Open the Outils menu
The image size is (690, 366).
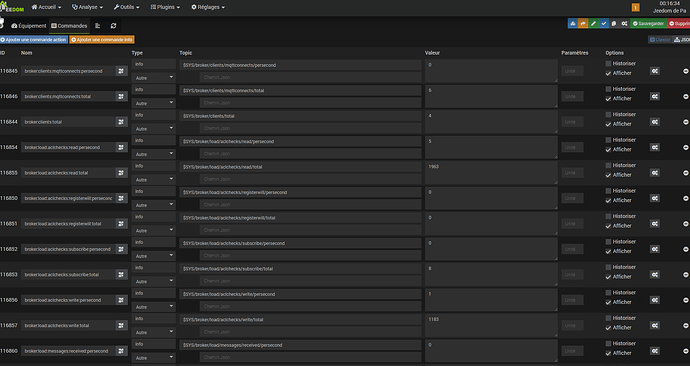click(x=126, y=7)
